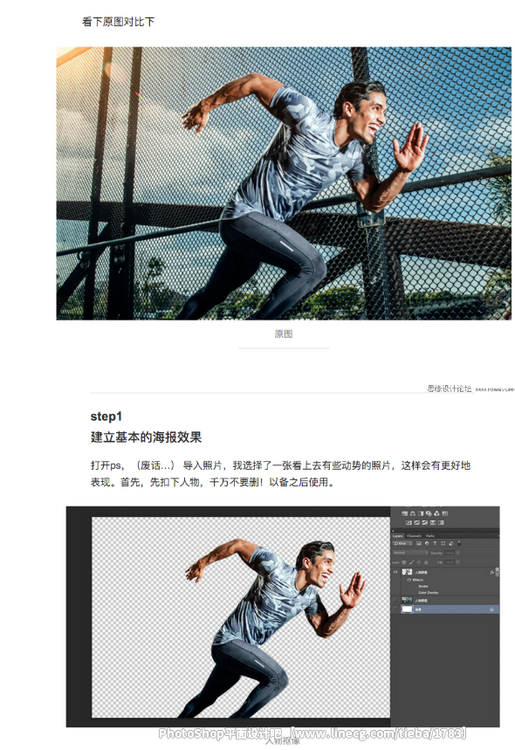Collapse the Layers panel with its top-left arrow
This screenshot has height=750, width=515.
point(394,531)
